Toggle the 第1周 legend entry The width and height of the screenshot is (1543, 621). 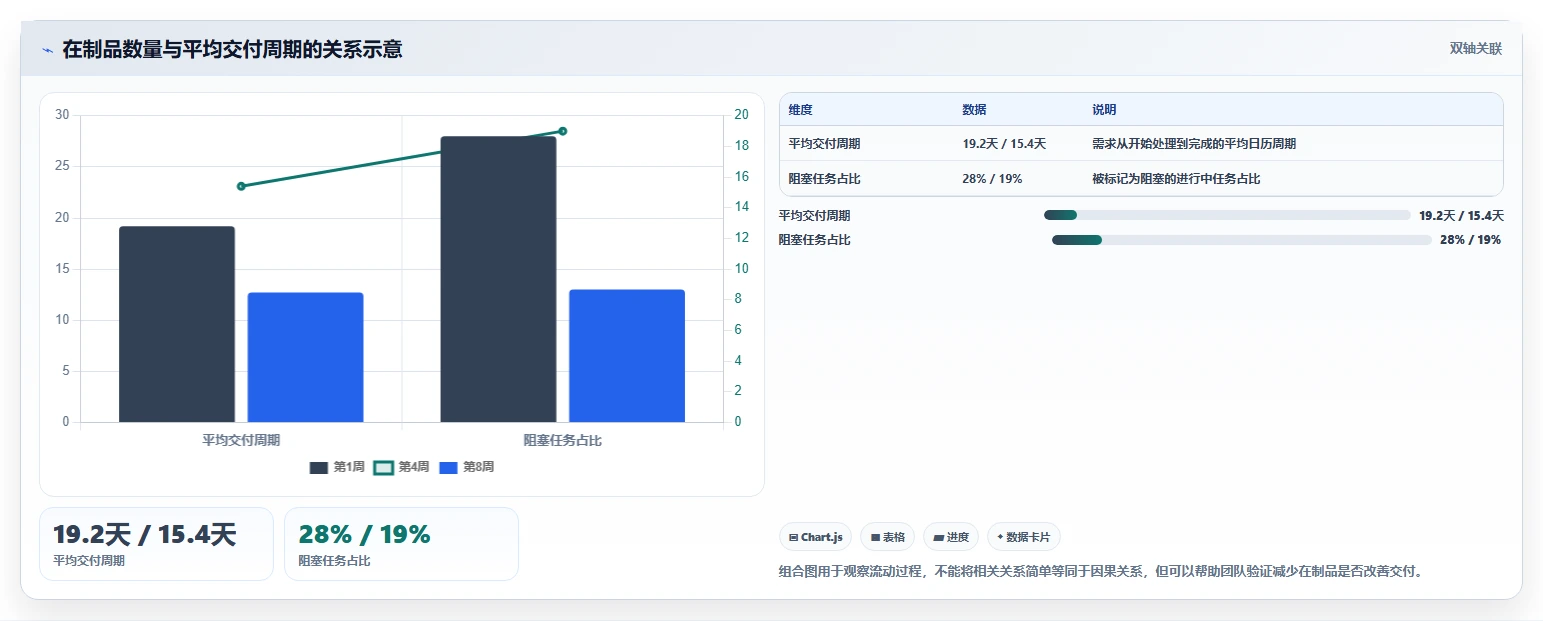pos(338,467)
